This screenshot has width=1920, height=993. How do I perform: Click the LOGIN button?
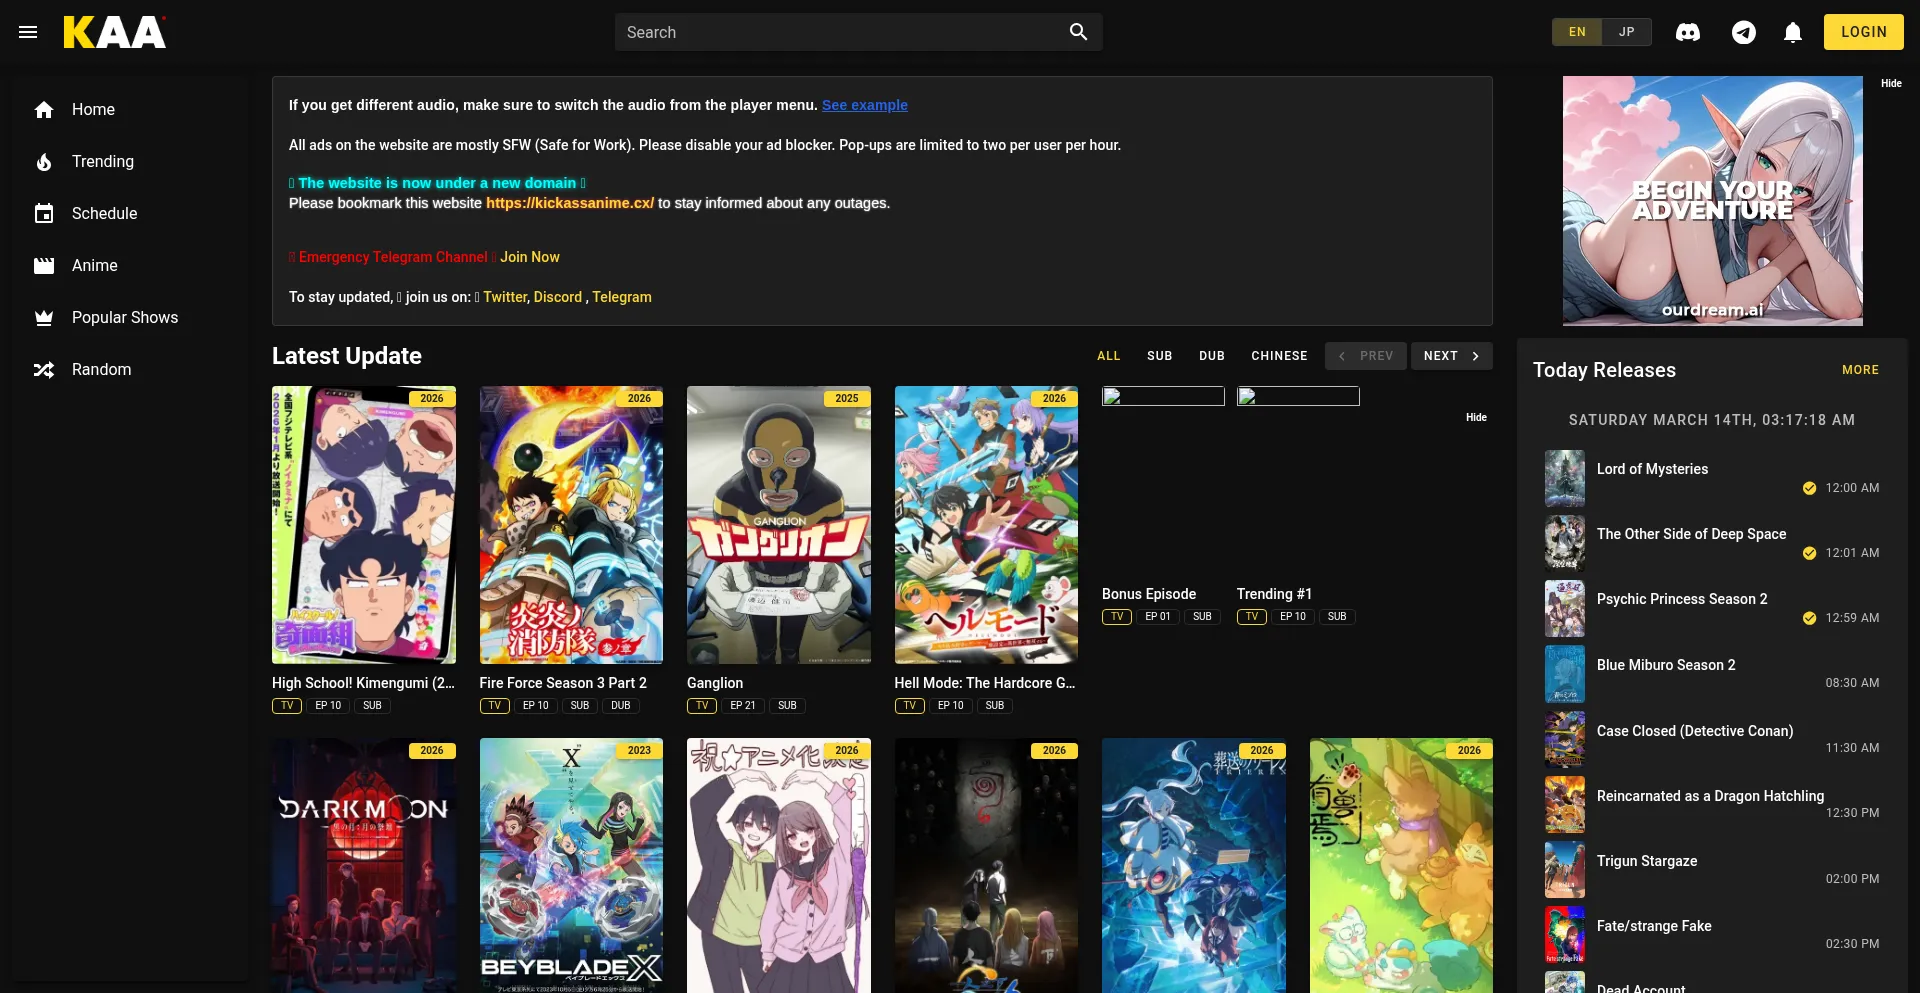tap(1864, 32)
